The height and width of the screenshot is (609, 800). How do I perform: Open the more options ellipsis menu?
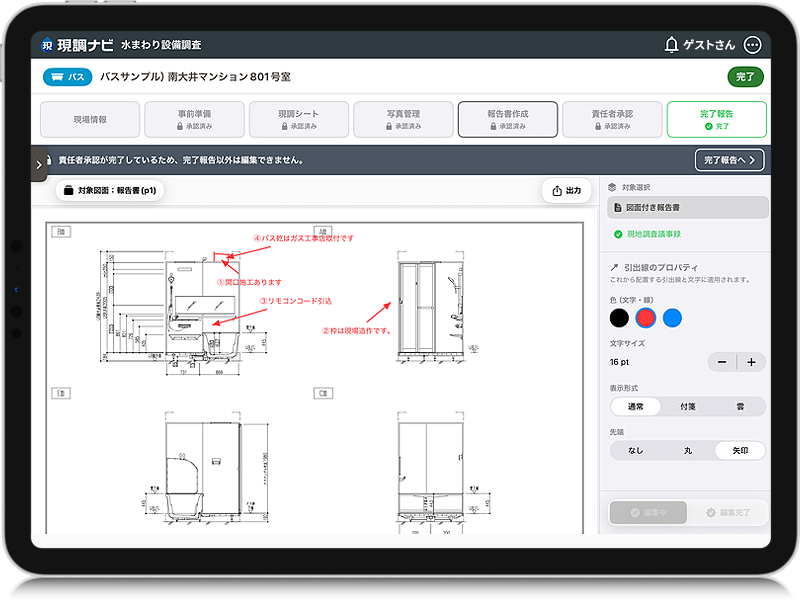pyautogui.click(x=753, y=45)
